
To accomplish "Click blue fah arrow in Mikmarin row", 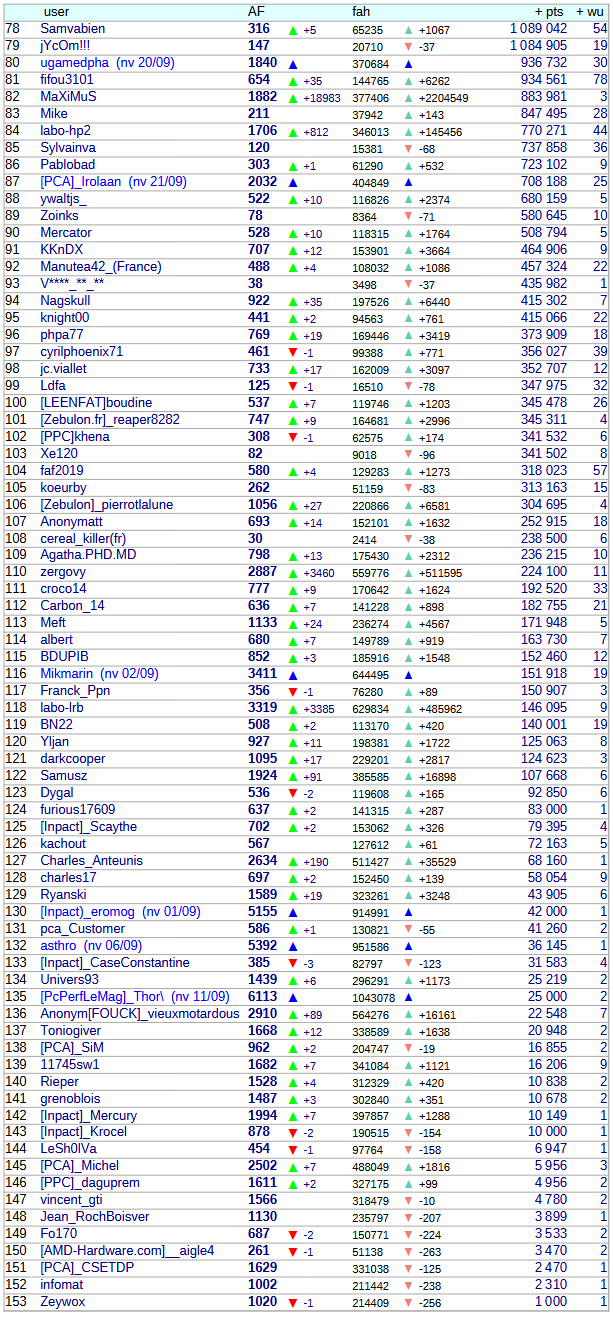I will click(x=408, y=675).
